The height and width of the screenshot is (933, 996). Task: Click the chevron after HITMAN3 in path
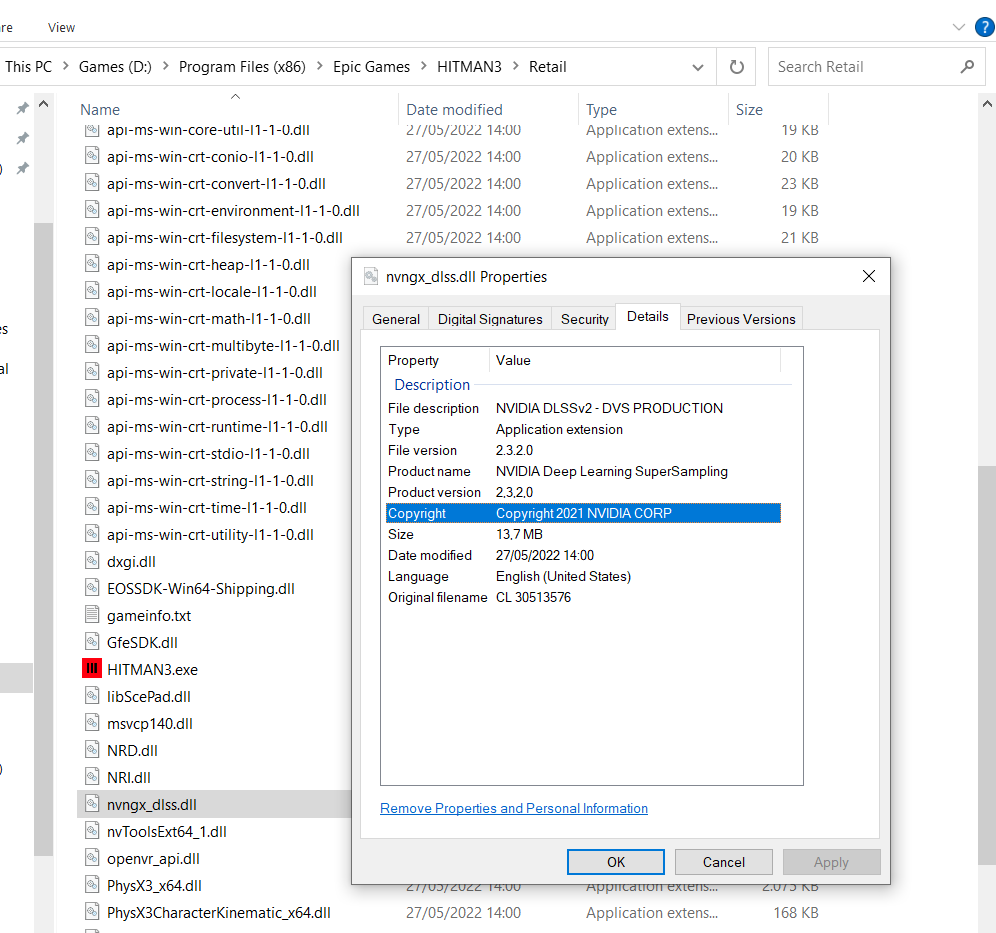(515, 66)
